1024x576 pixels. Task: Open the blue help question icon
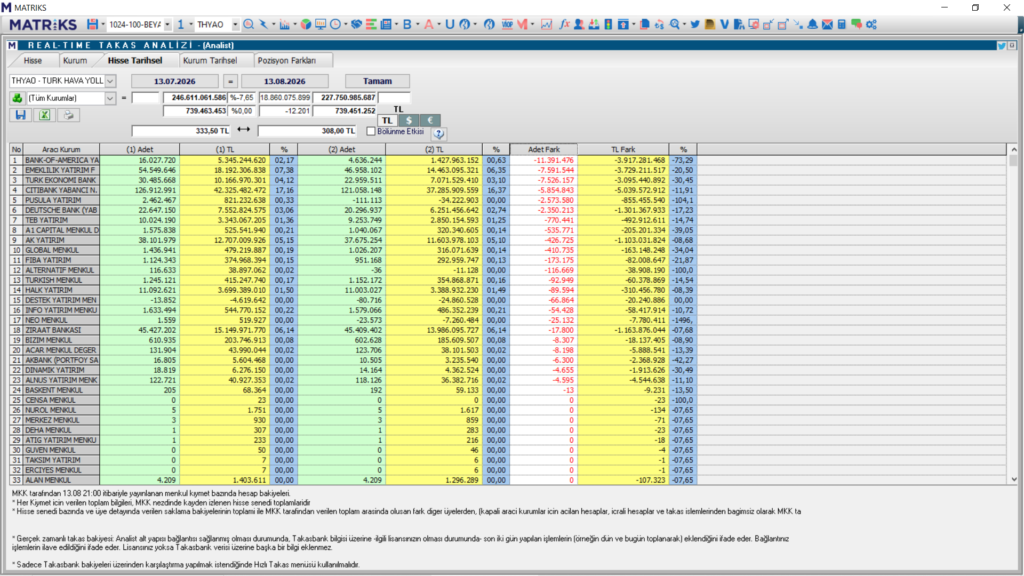click(439, 133)
